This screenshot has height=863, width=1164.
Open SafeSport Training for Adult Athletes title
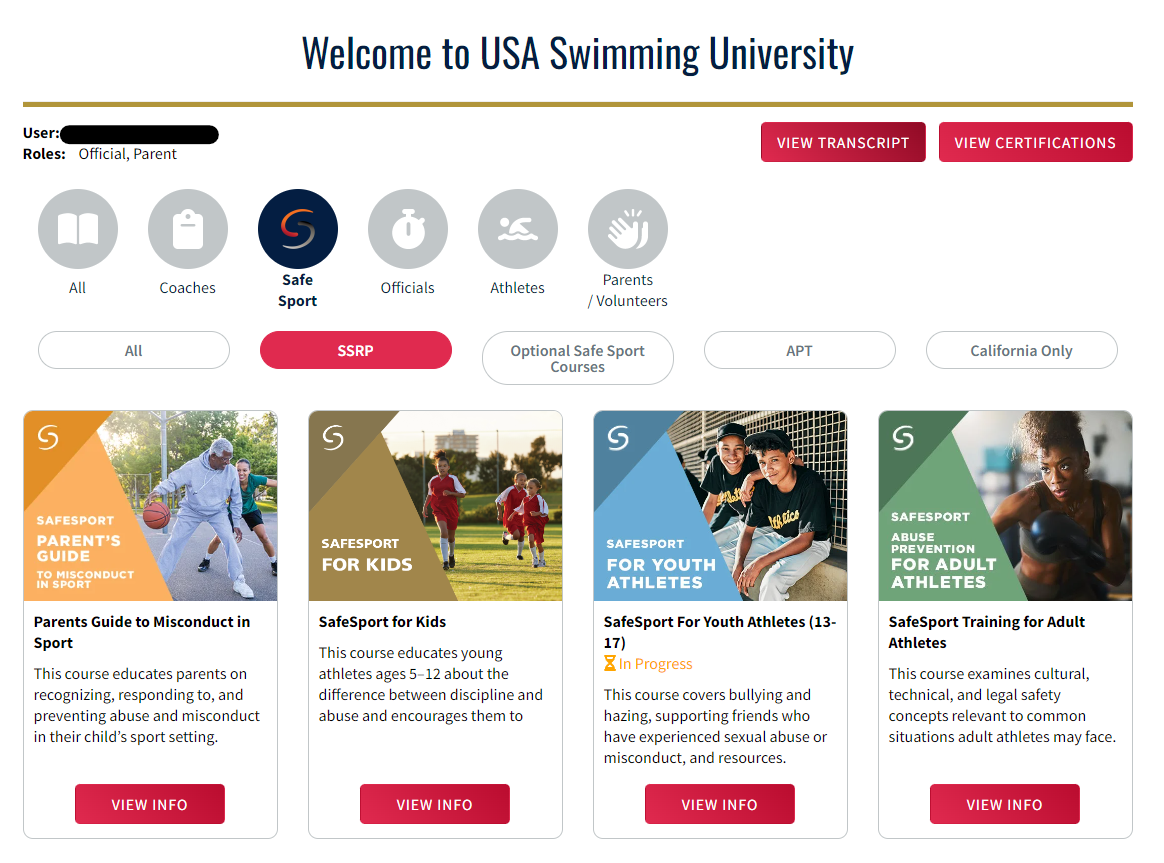(x=987, y=632)
